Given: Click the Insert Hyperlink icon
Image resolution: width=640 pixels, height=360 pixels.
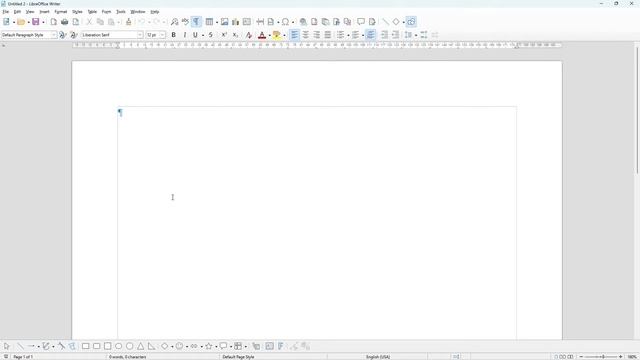Looking at the screenshot, I should (303, 22).
